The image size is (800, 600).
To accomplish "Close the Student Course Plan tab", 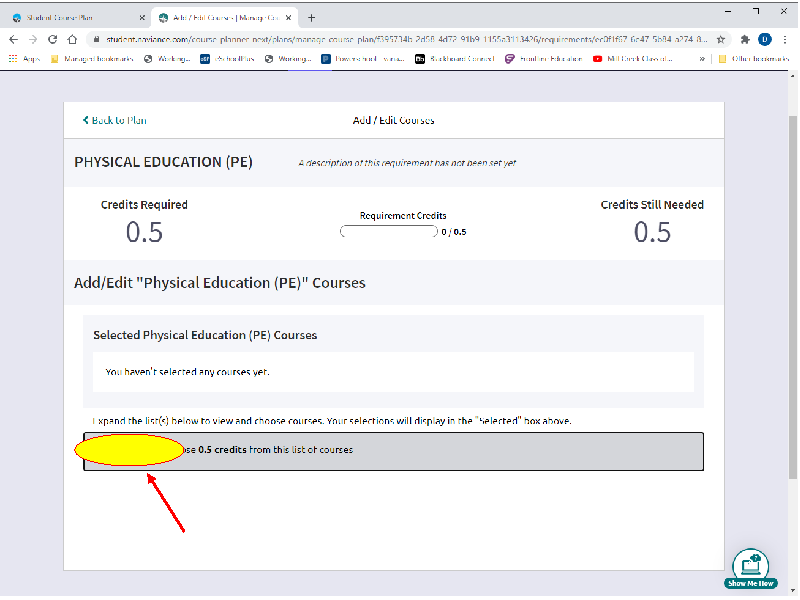I will [x=142, y=18].
